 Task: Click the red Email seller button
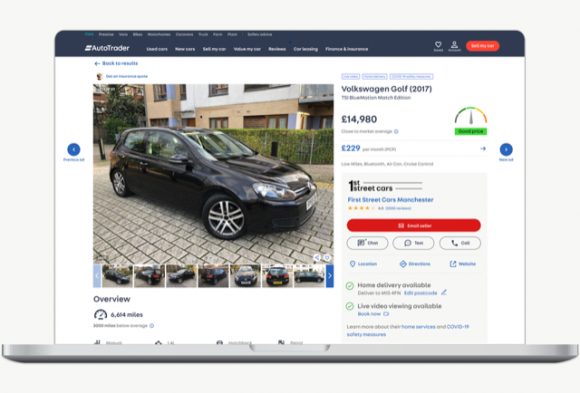point(414,225)
